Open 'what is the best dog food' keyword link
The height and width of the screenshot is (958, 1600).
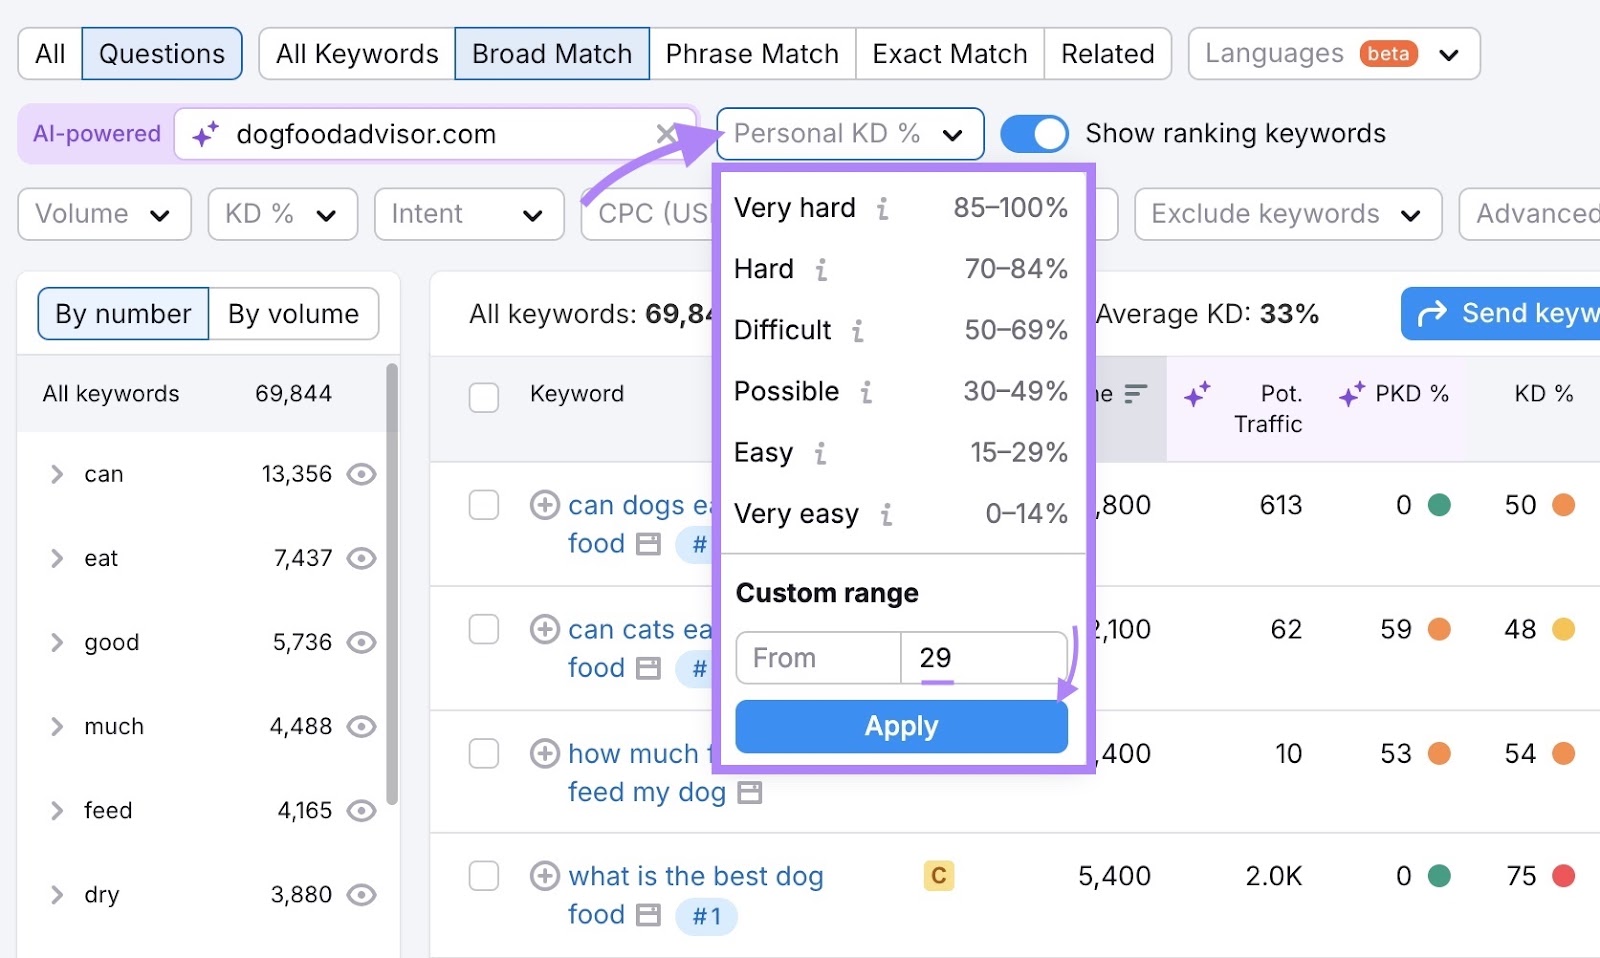tap(696, 895)
